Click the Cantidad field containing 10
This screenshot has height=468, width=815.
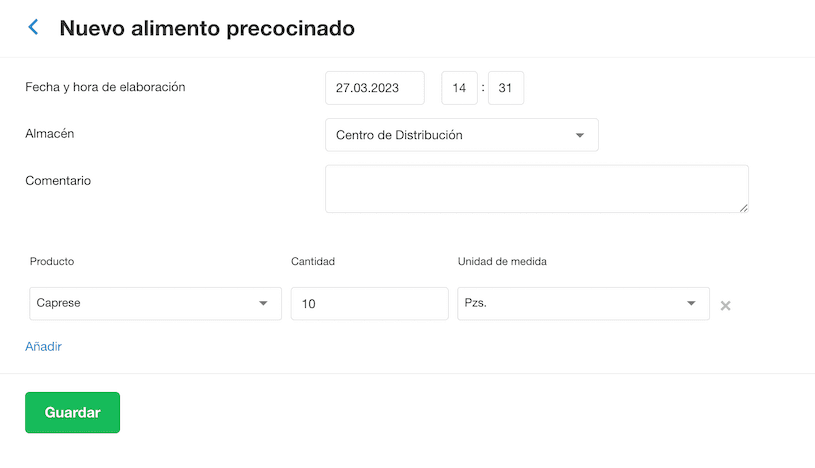coord(370,304)
